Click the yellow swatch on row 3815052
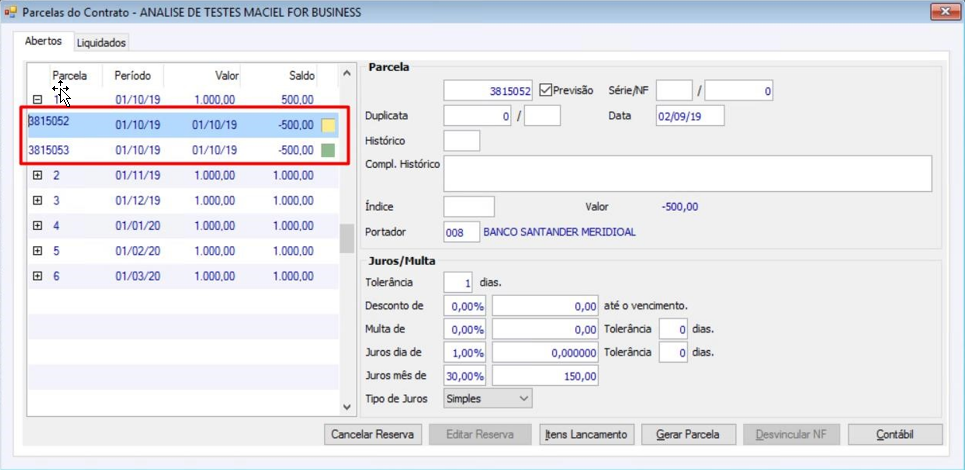Screen dimensions: 969x470 tap(328, 125)
